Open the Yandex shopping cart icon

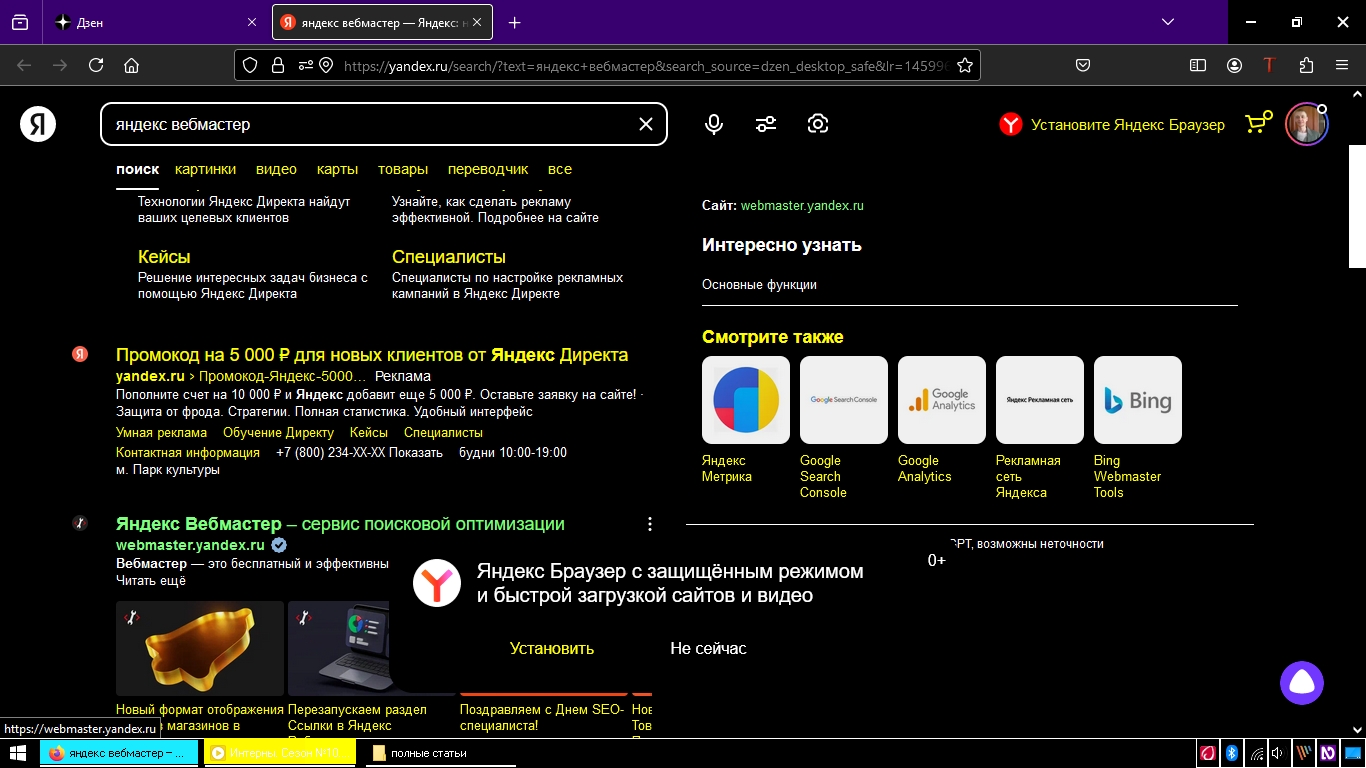(1258, 123)
